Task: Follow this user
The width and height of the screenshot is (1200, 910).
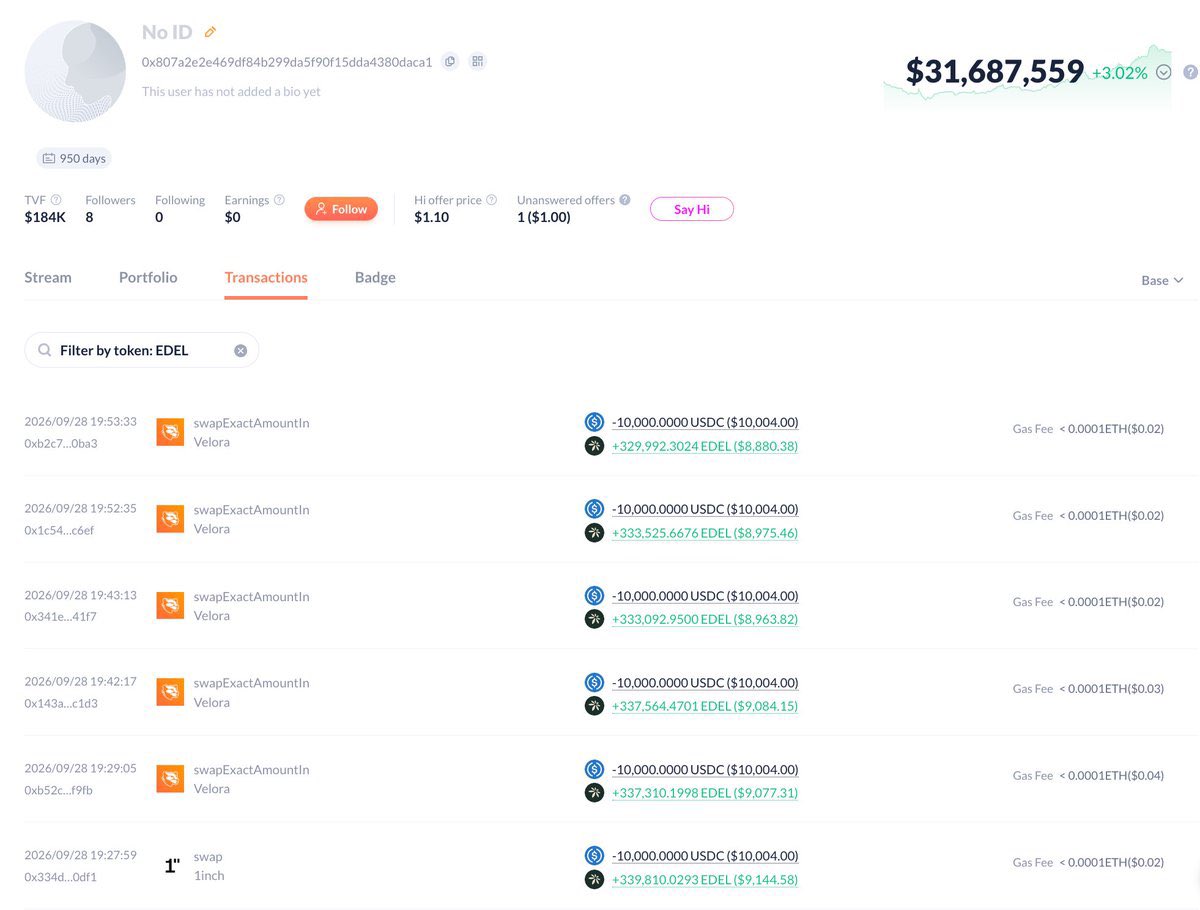Action: point(341,209)
